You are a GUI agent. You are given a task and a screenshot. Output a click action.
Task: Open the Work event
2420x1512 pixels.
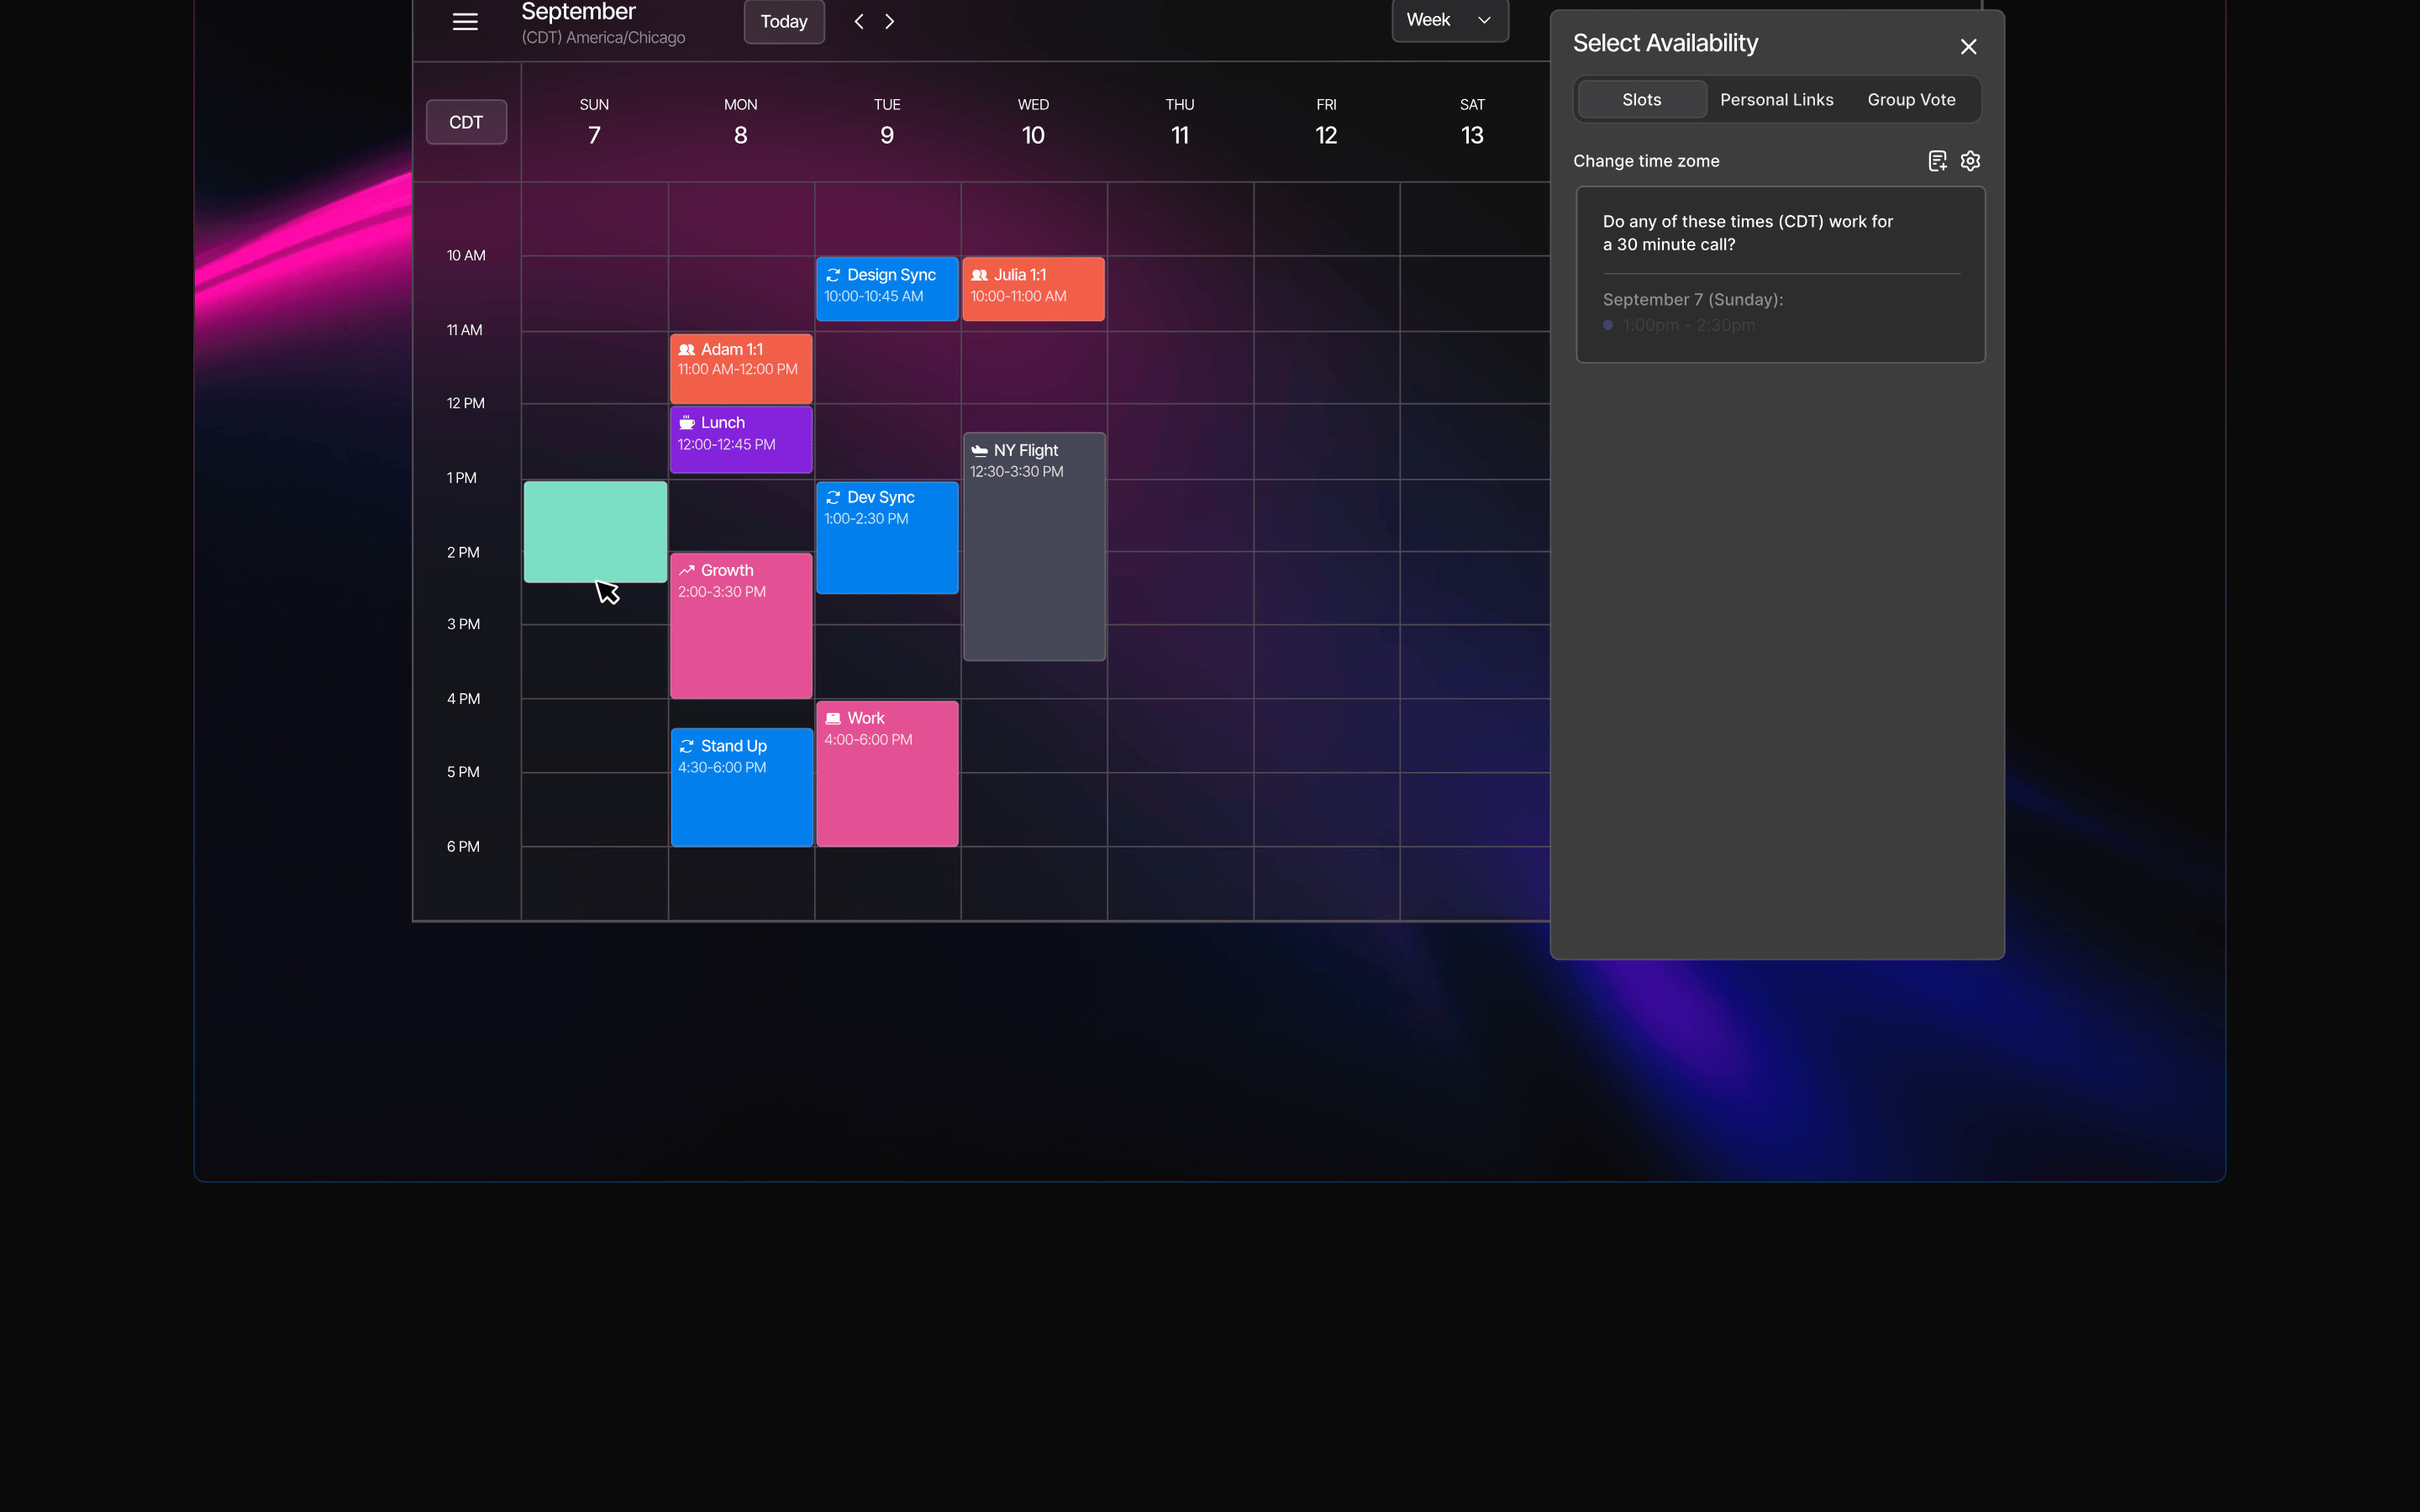coord(887,773)
